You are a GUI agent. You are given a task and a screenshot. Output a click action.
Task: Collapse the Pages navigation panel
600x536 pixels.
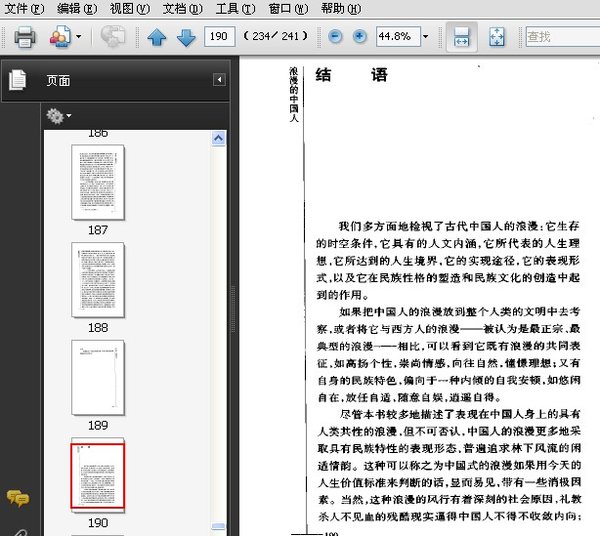(219, 80)
